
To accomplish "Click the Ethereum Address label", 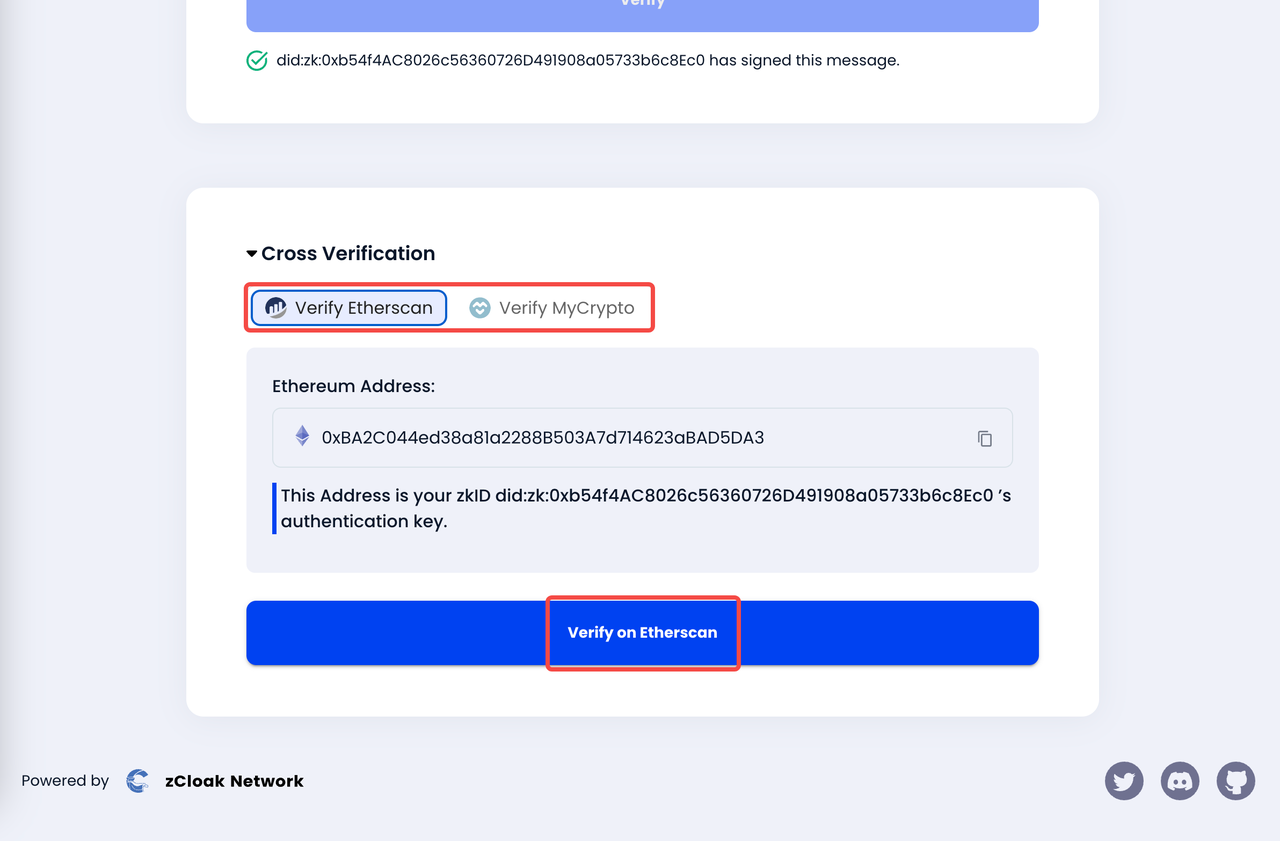I will pyautogui.click(x=353, y=386).
